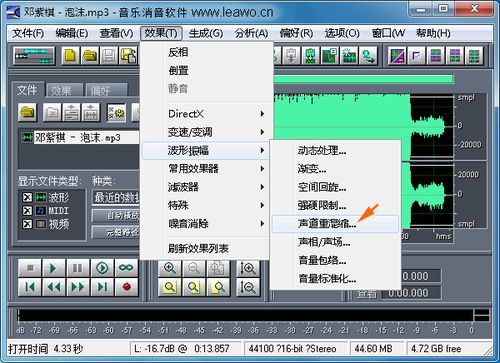The height and width of the screenshot is (363, 500).
Task: Expand the 噪音消除 submenu
Action: (204, 224)
